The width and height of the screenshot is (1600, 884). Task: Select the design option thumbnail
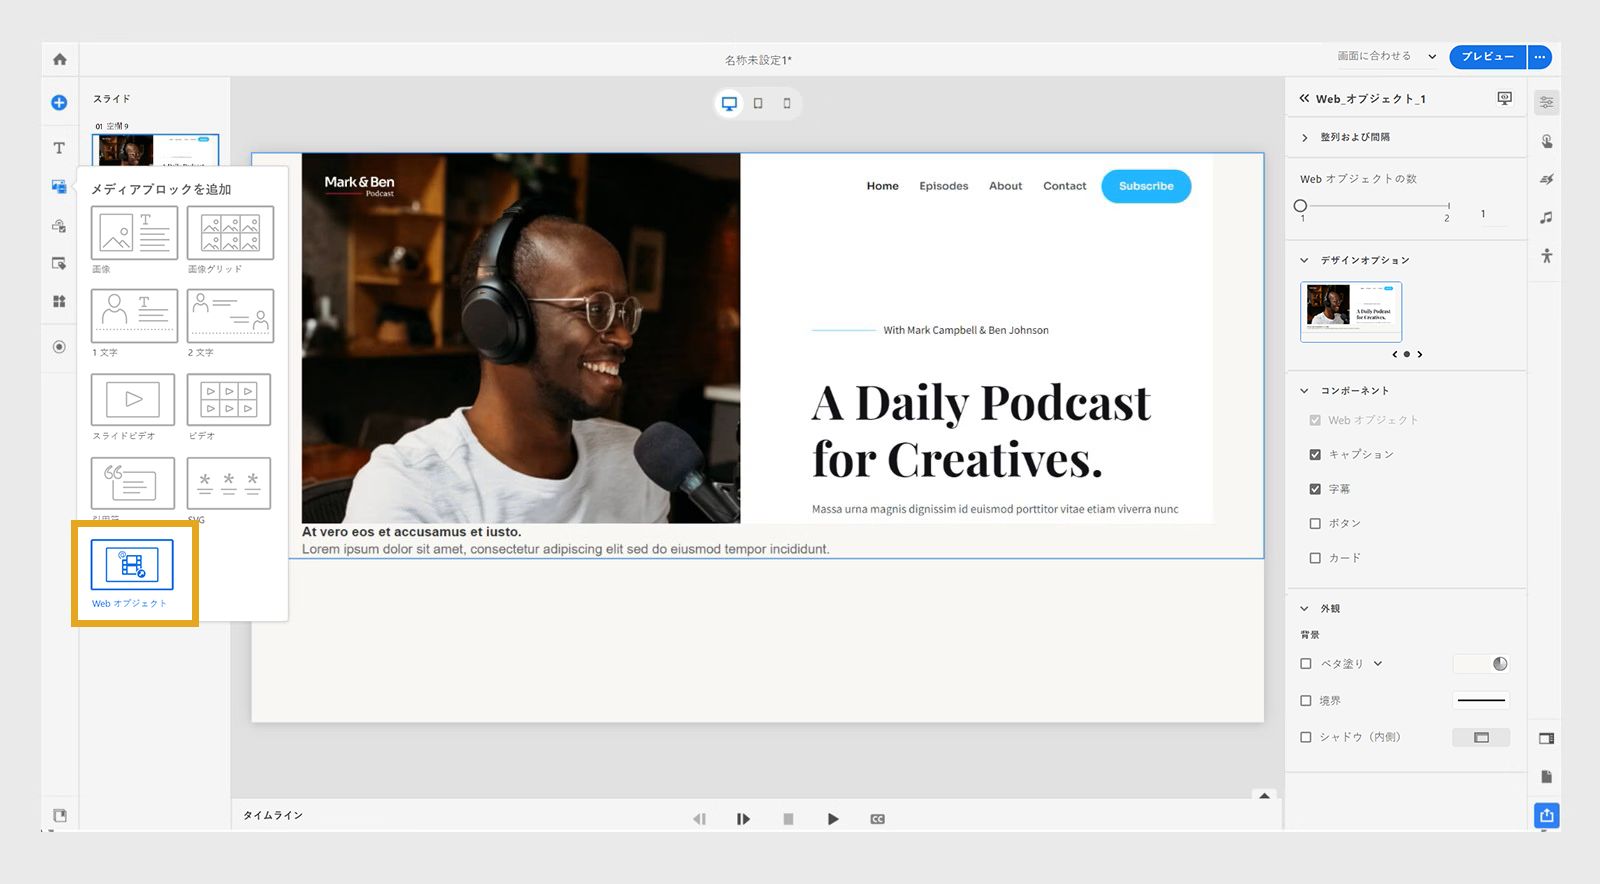pos(1351,312)
